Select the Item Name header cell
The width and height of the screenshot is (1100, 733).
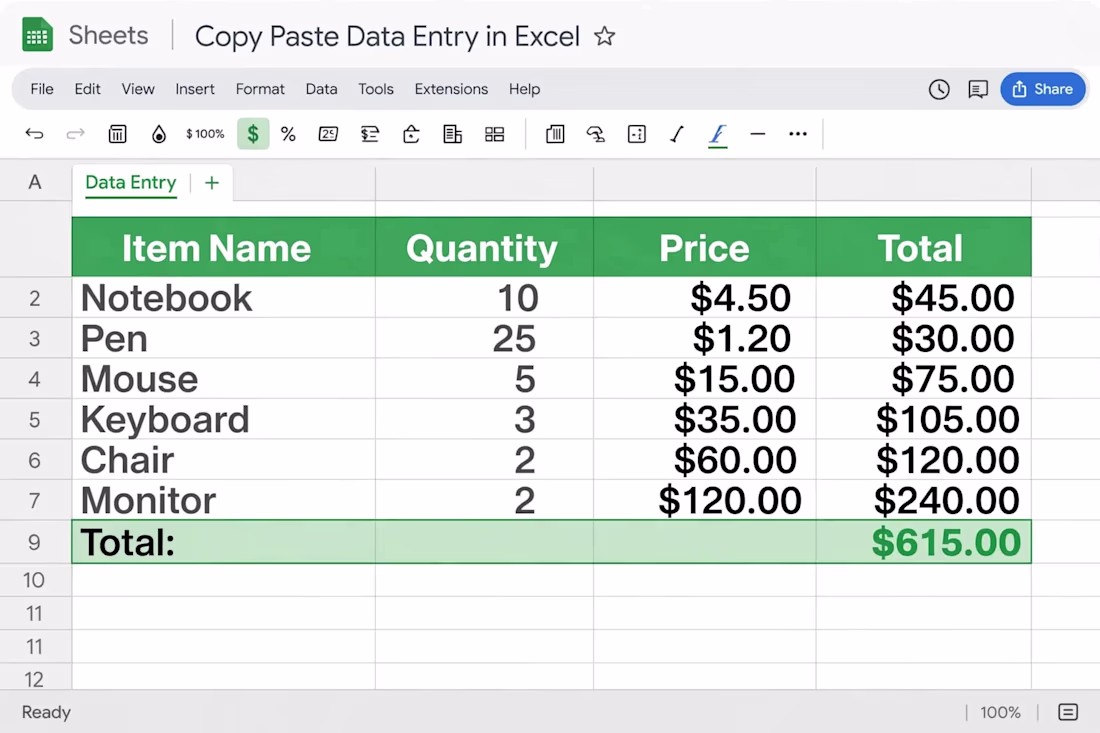coord(224,247)
